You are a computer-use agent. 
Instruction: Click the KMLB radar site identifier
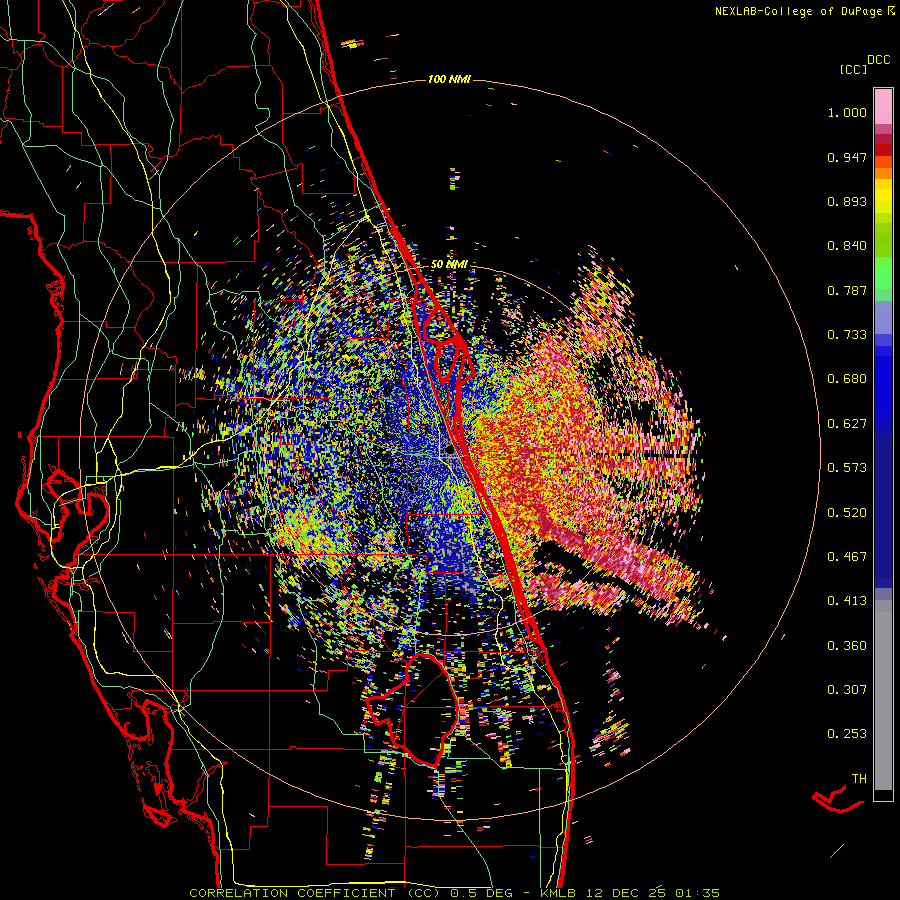557,893
